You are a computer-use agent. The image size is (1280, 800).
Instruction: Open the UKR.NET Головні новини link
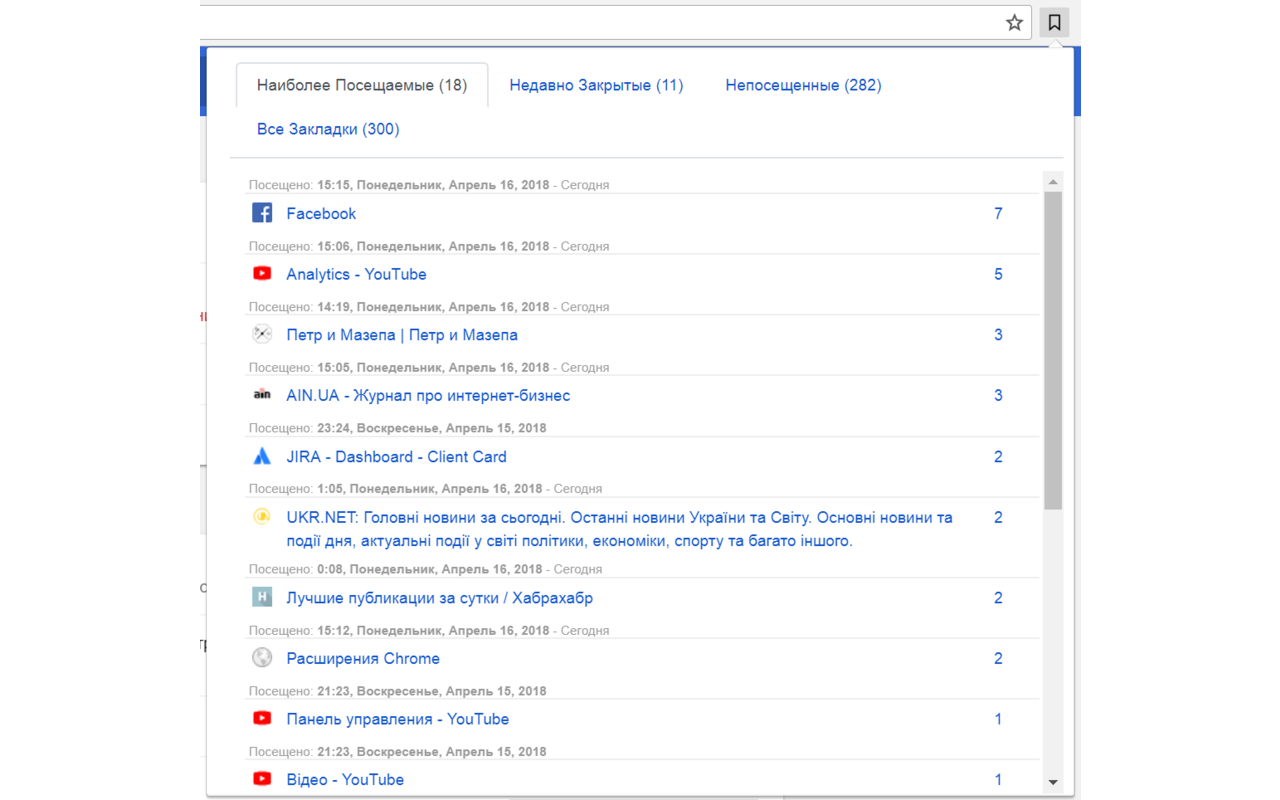619,529
